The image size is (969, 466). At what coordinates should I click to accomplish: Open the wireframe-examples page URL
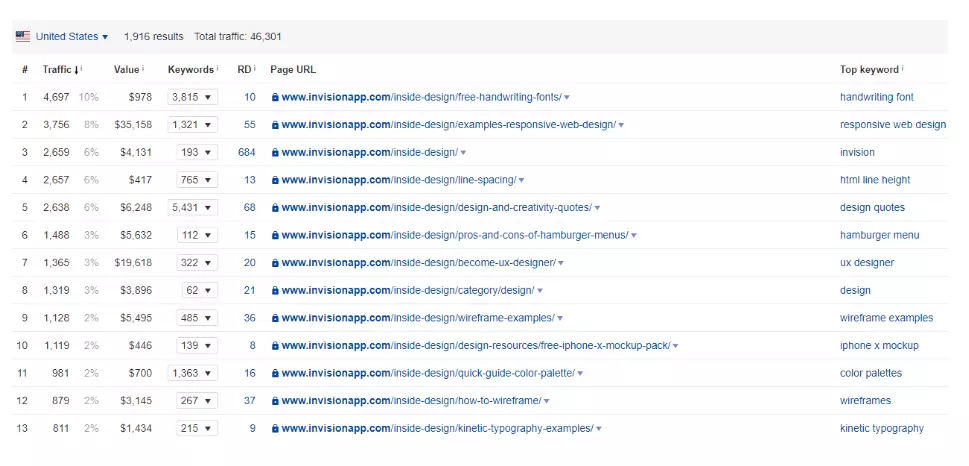418,318
